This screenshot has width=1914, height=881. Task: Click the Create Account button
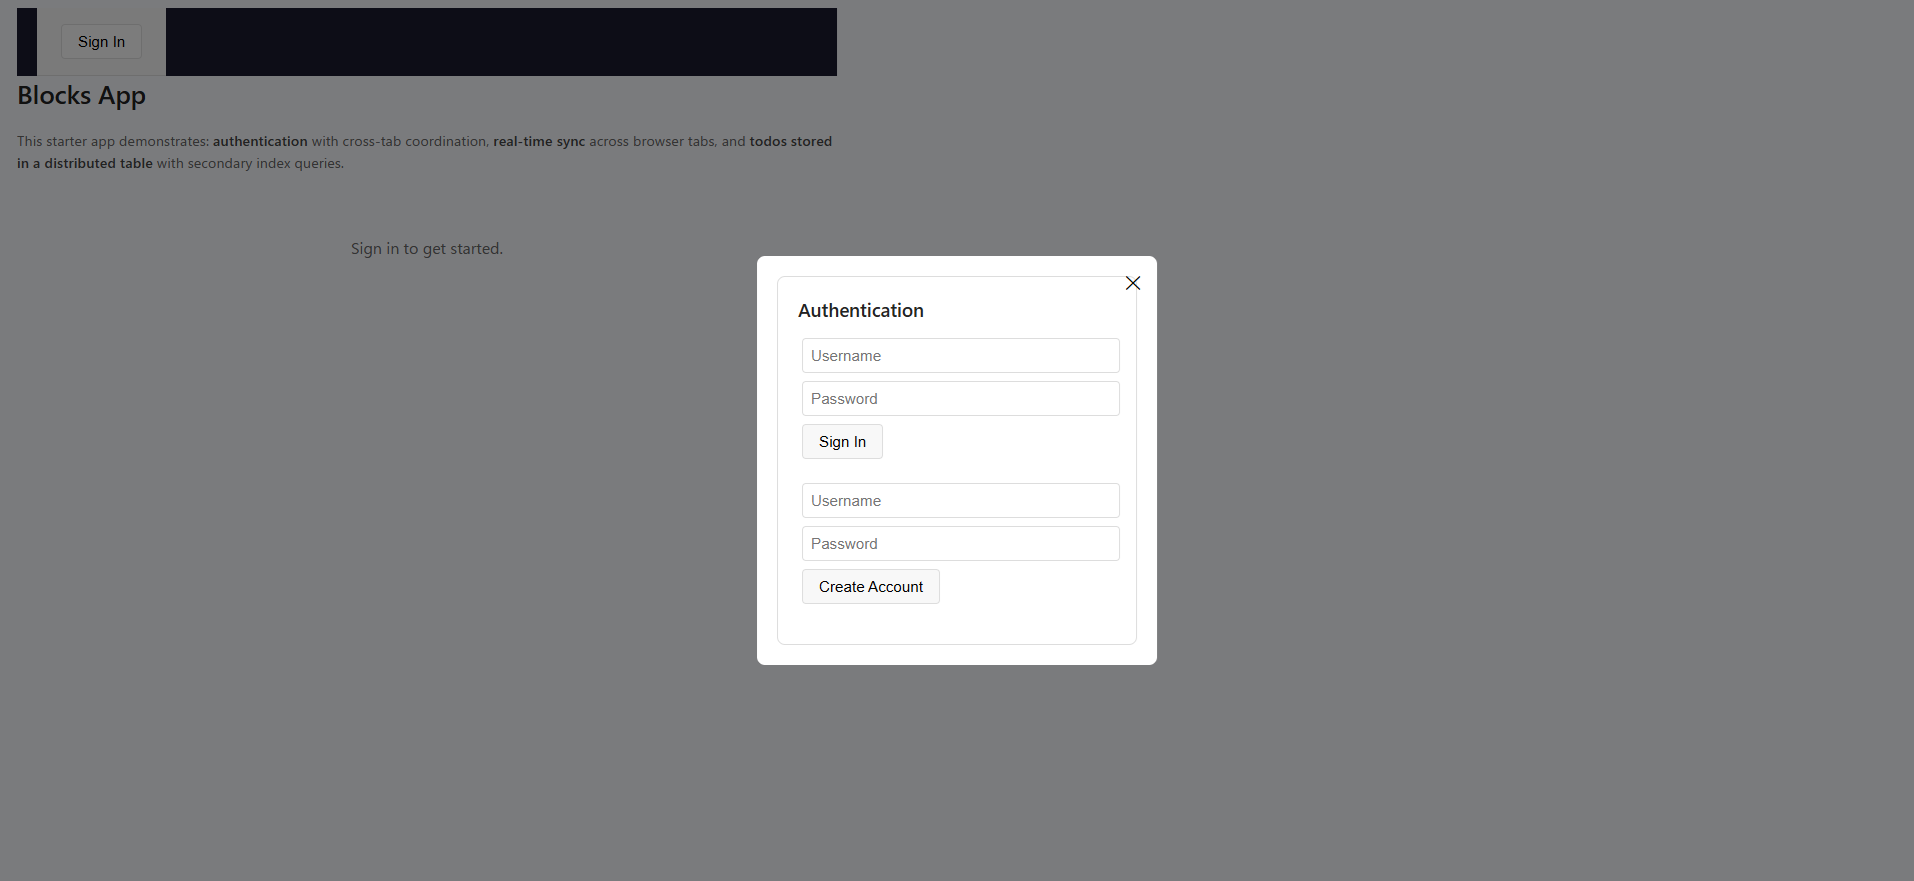[x=871, y=587]
